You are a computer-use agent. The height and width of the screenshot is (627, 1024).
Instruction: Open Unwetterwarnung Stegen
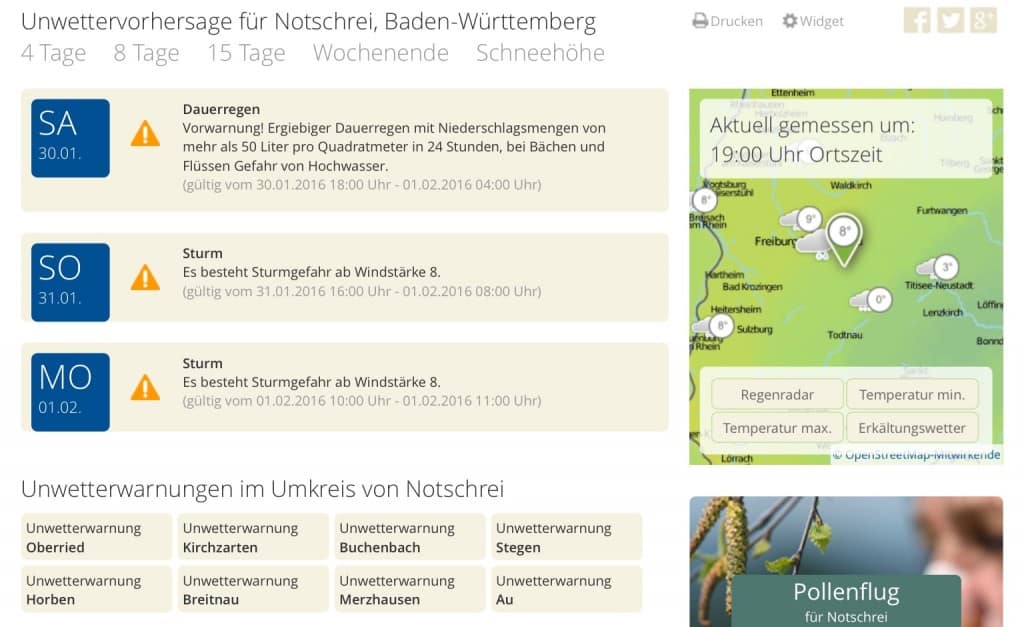(567, 537)
